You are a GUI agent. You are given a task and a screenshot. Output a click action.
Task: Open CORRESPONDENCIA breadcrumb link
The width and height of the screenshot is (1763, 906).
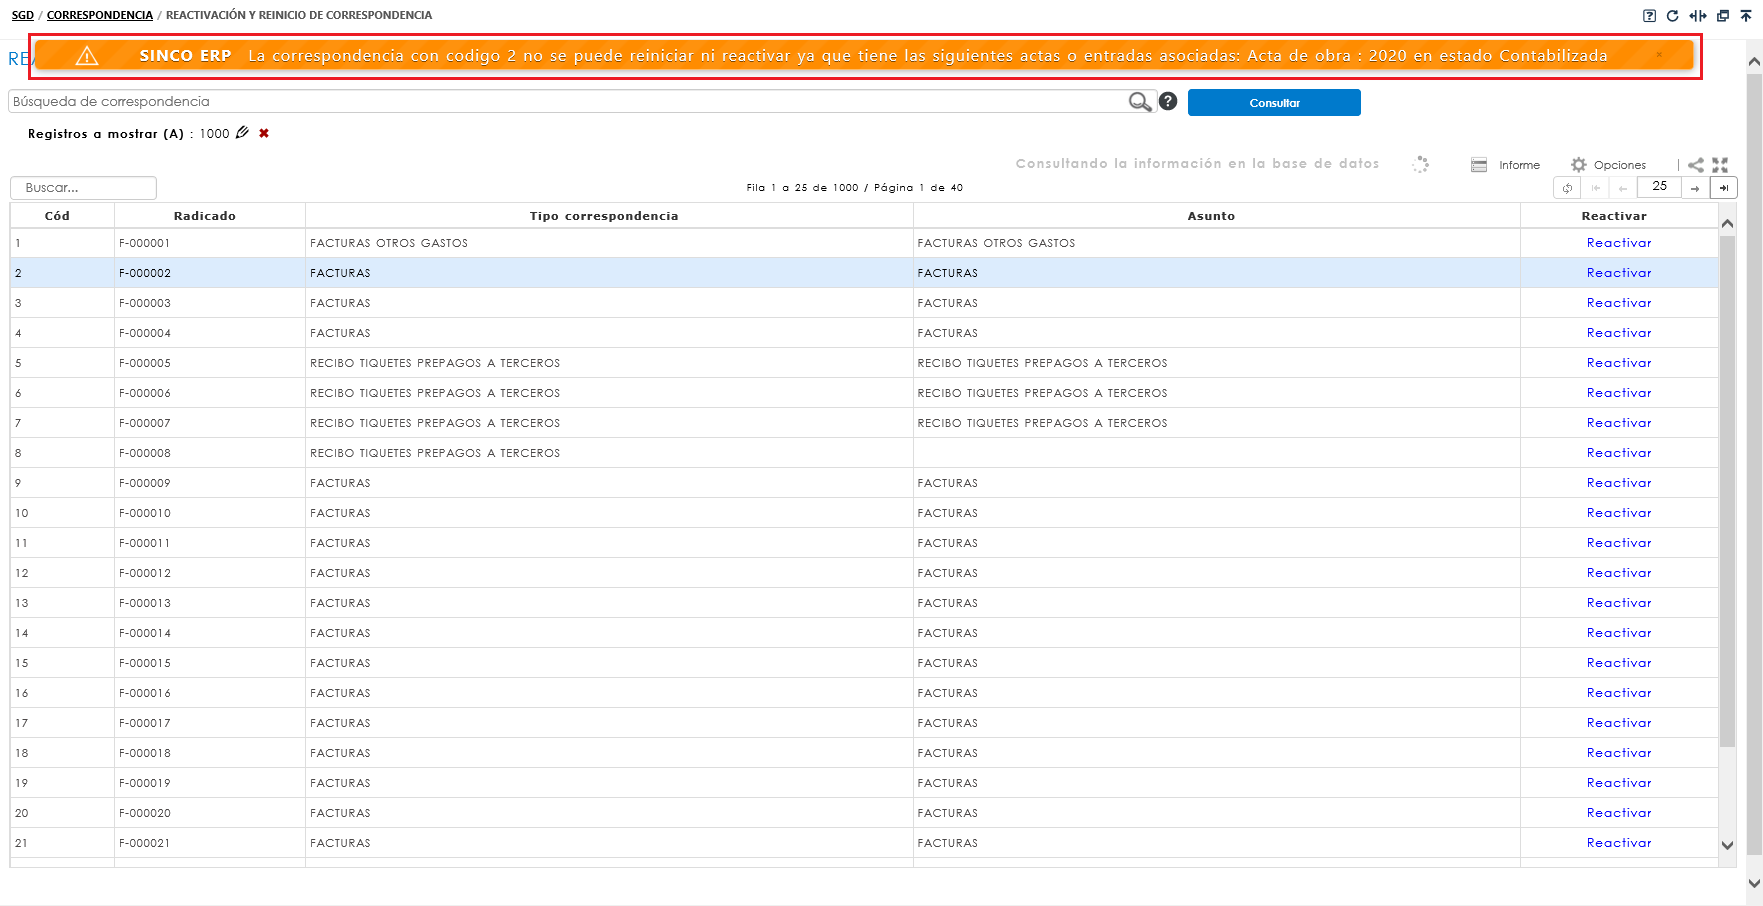coord(100,15)
